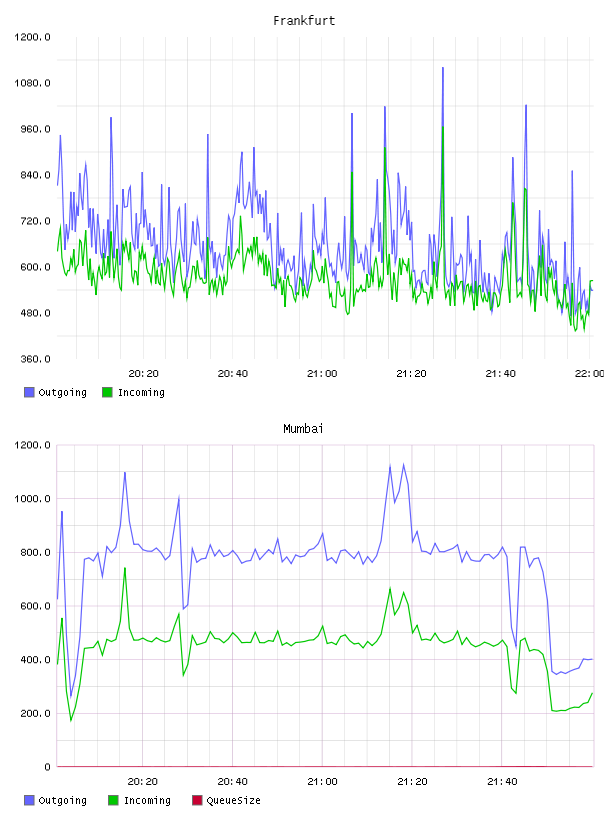Screen dimensions: 608x816
Task: Click the 480.0 y-axis label on Frankfurt
Action: coord(35,313)
